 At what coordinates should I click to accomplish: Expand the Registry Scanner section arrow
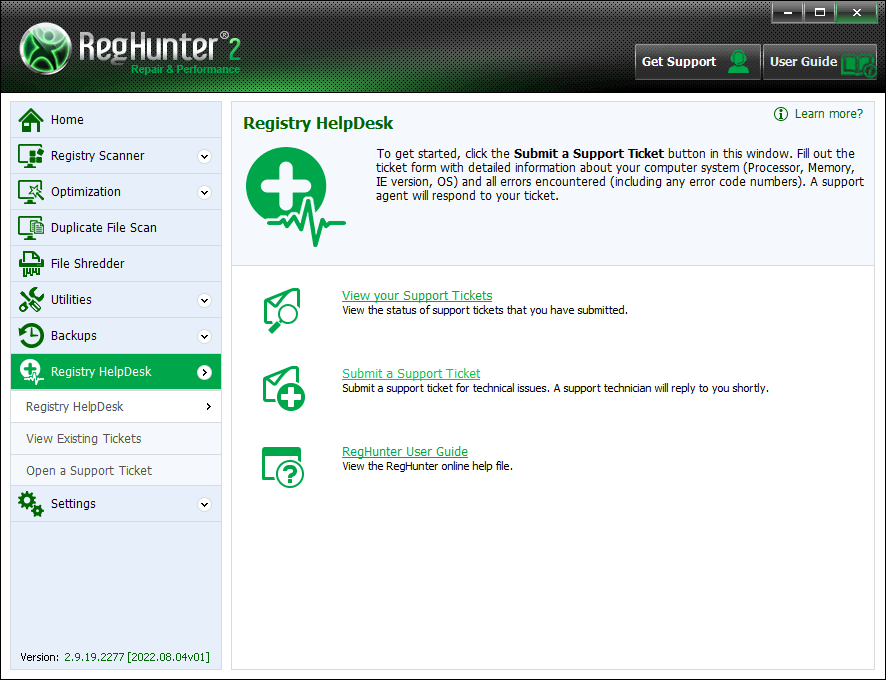pos(205,156)
